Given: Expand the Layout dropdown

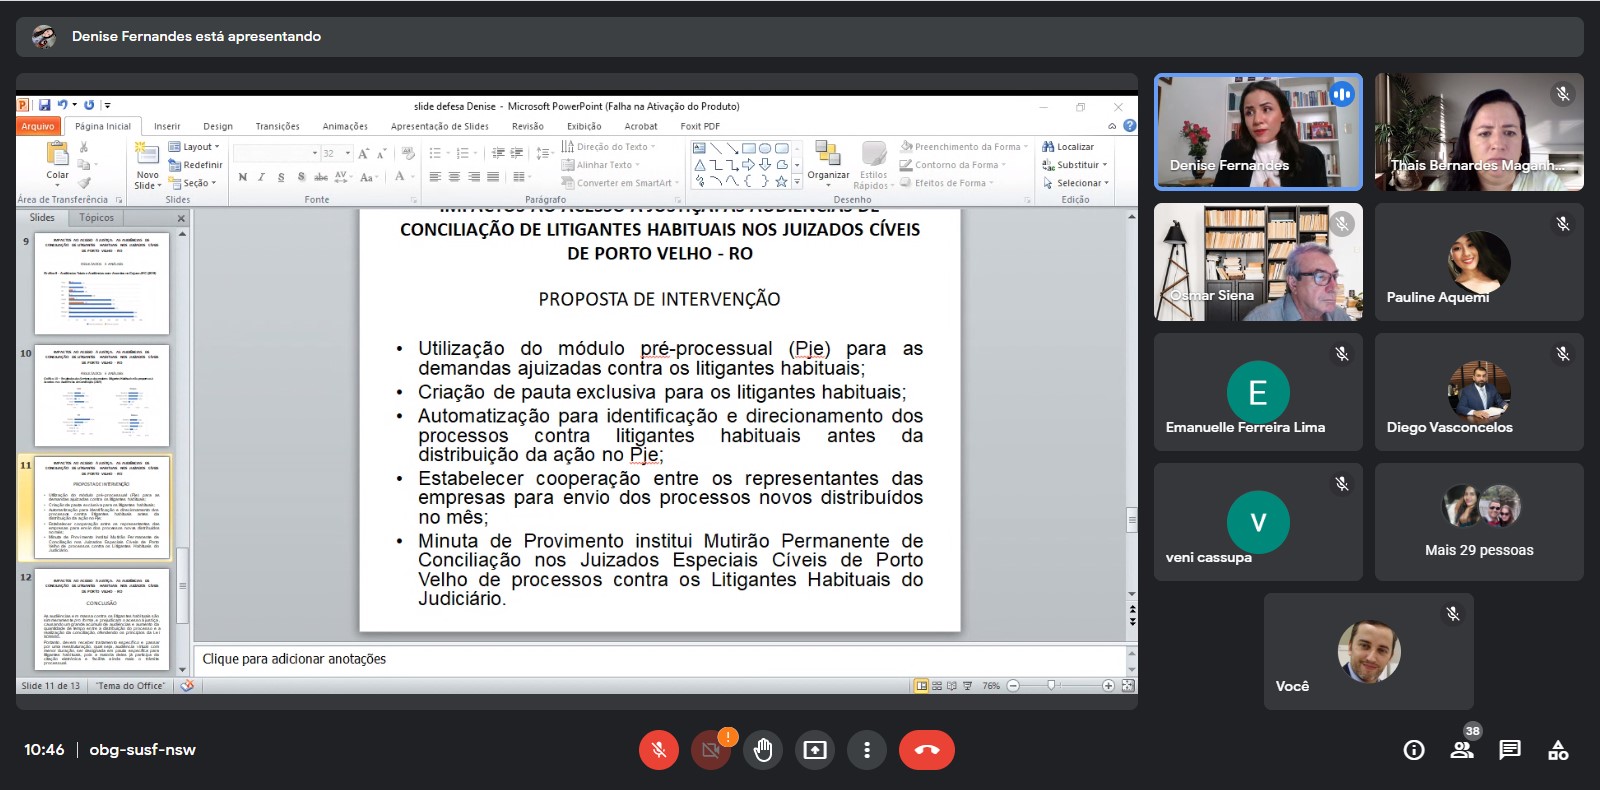Looking at the screenshot, I should (x=196, y=147).
